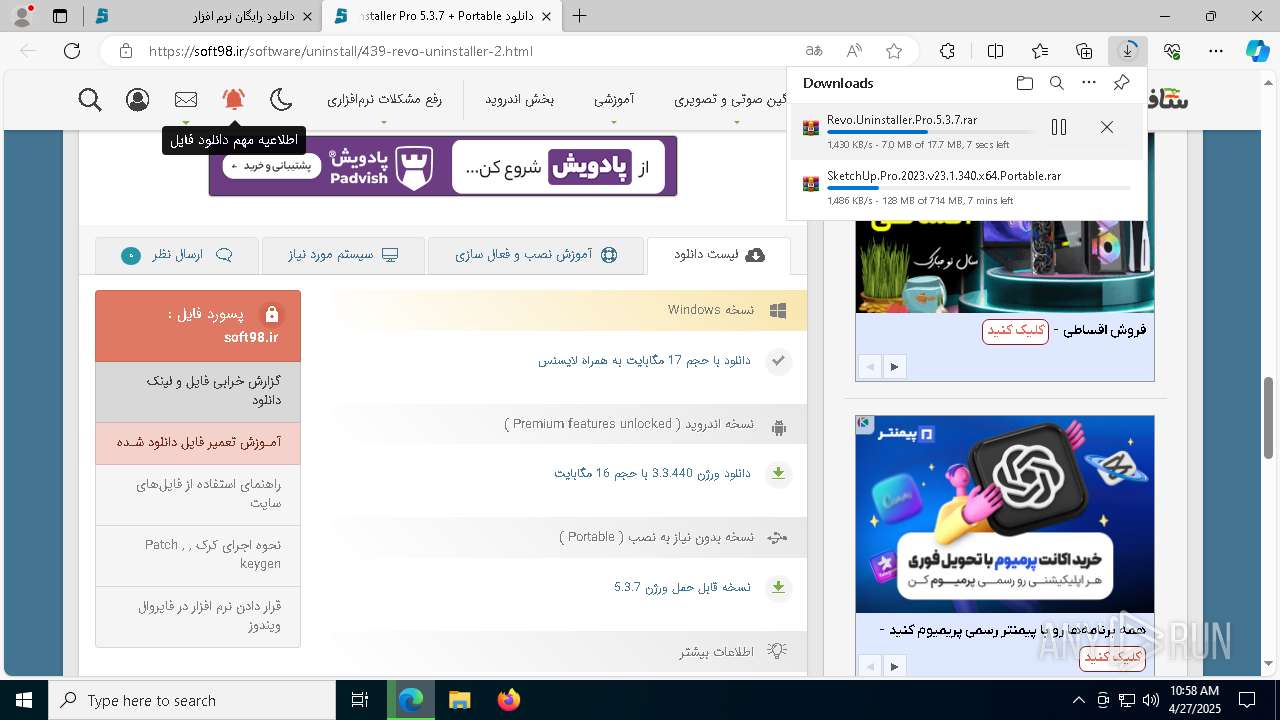The width and height of the screenshot is (1280, 720).
Task: View site information lock icon
Action: (x=124, y=51)
